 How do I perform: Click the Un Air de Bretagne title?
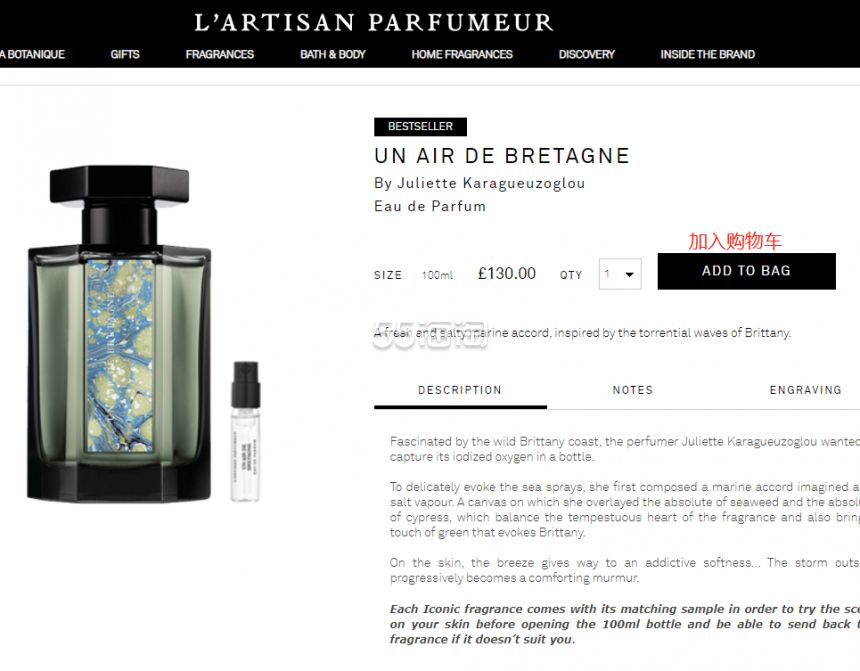point(502,156)
